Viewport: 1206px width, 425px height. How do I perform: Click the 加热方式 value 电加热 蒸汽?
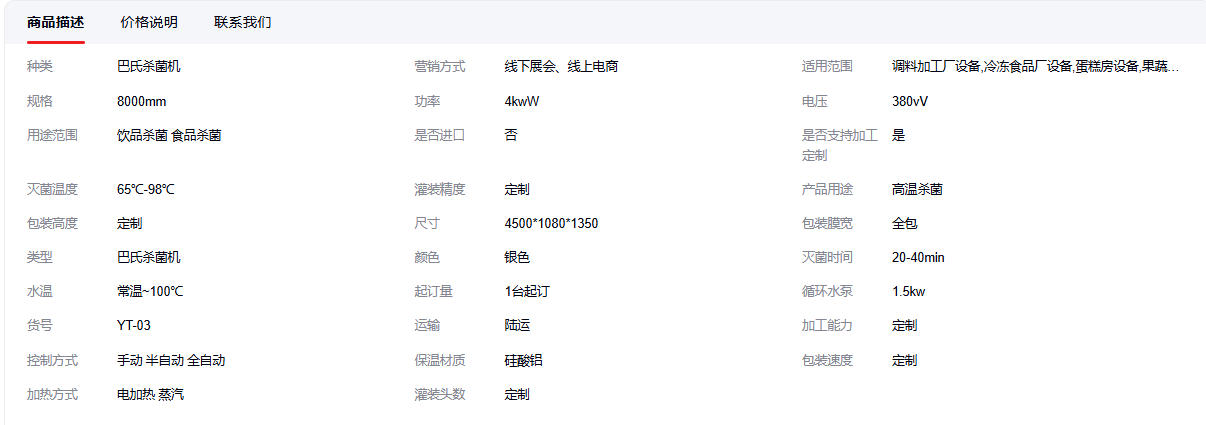click(x=150, y=394)
